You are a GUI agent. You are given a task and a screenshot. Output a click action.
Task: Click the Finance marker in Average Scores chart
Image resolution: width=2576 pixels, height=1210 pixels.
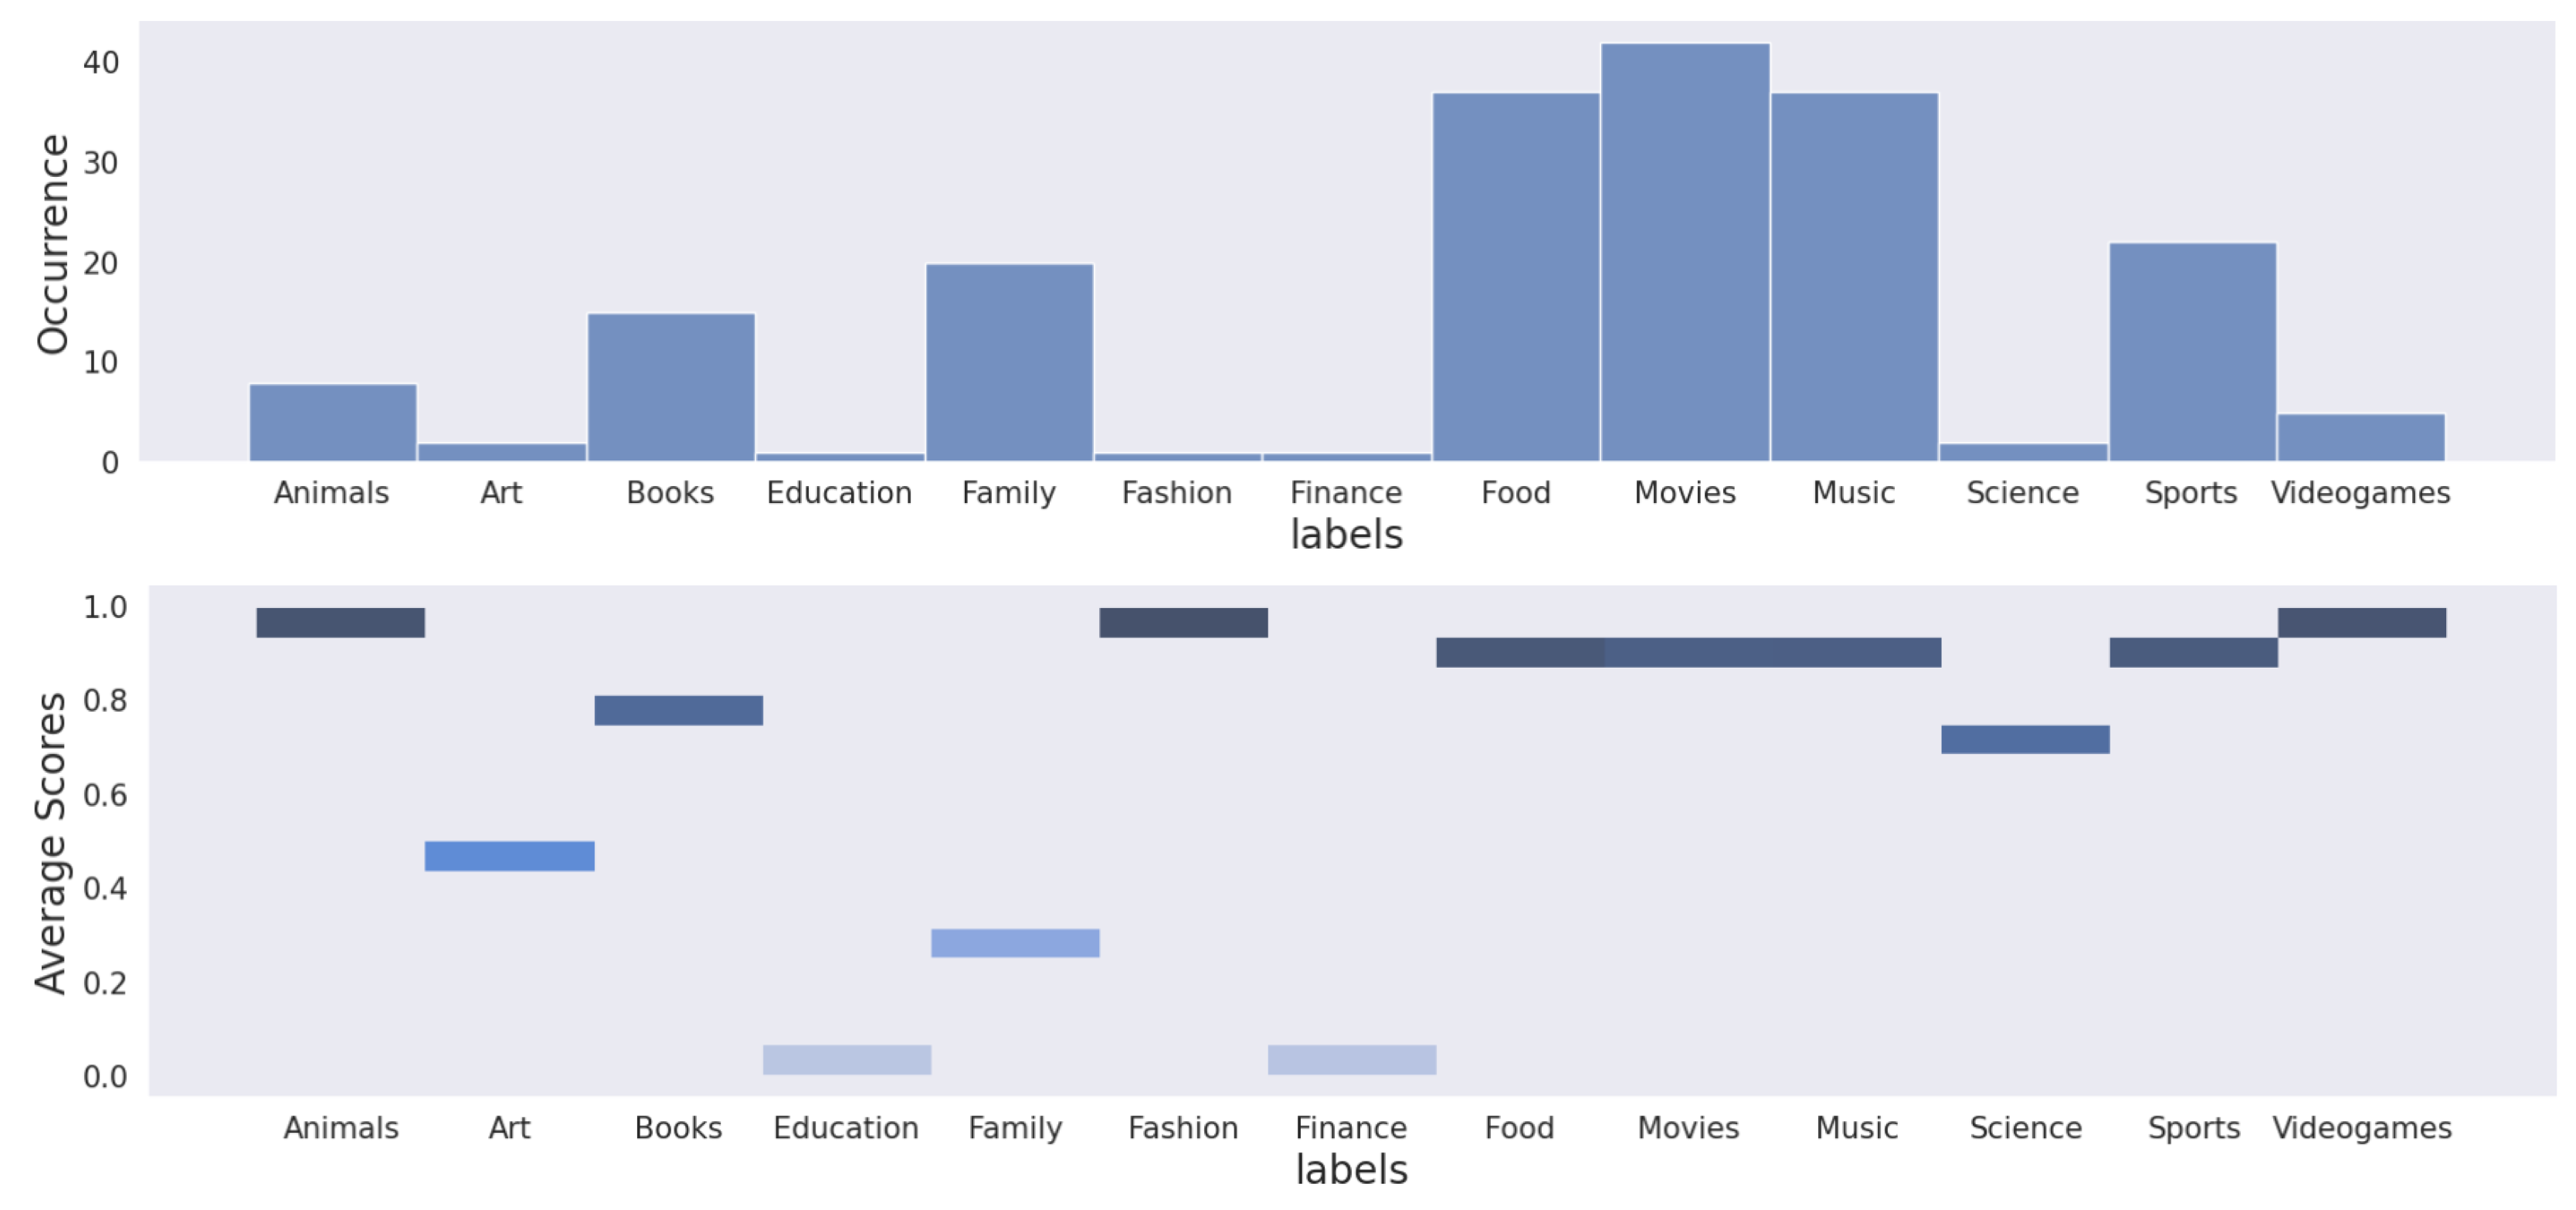[x=1351, y=1060]
